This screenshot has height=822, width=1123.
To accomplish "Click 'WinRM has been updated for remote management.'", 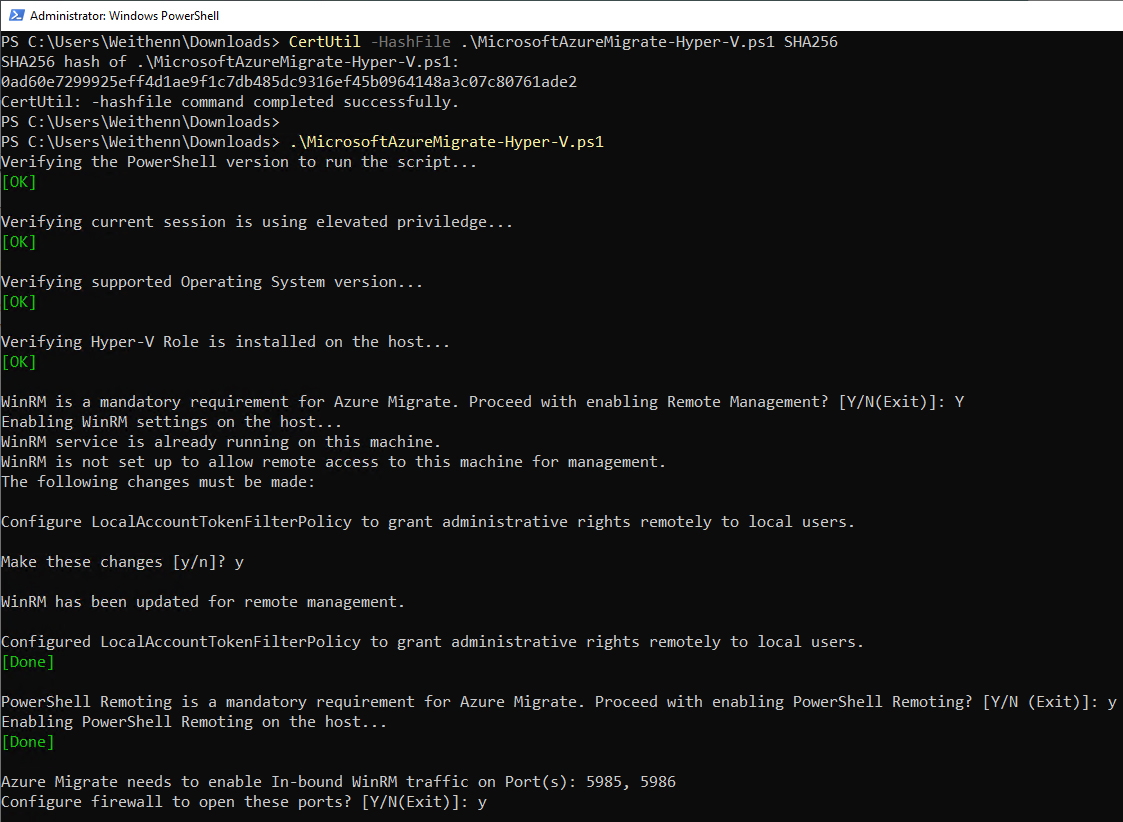I will point(203,602).
